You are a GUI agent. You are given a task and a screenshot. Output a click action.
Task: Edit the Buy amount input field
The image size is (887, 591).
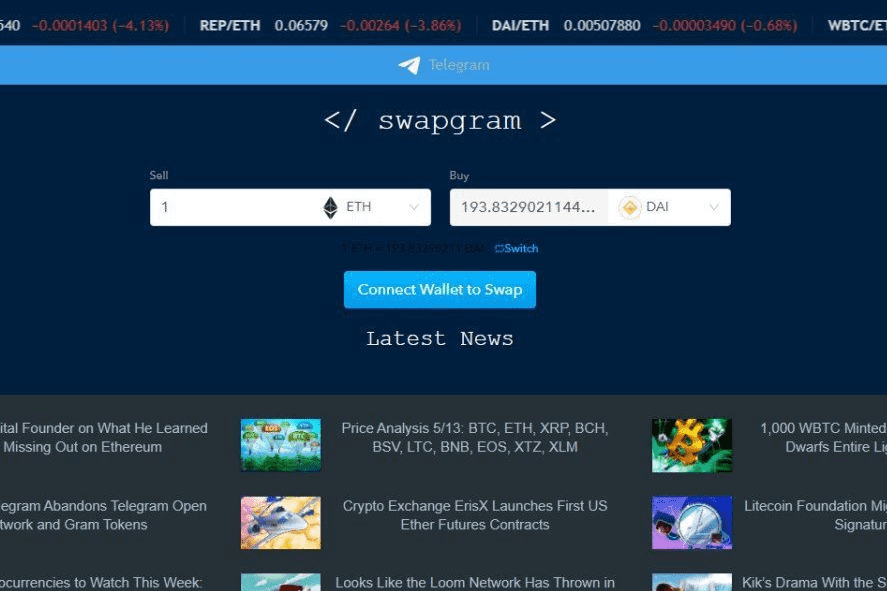[x=530, y=207]
